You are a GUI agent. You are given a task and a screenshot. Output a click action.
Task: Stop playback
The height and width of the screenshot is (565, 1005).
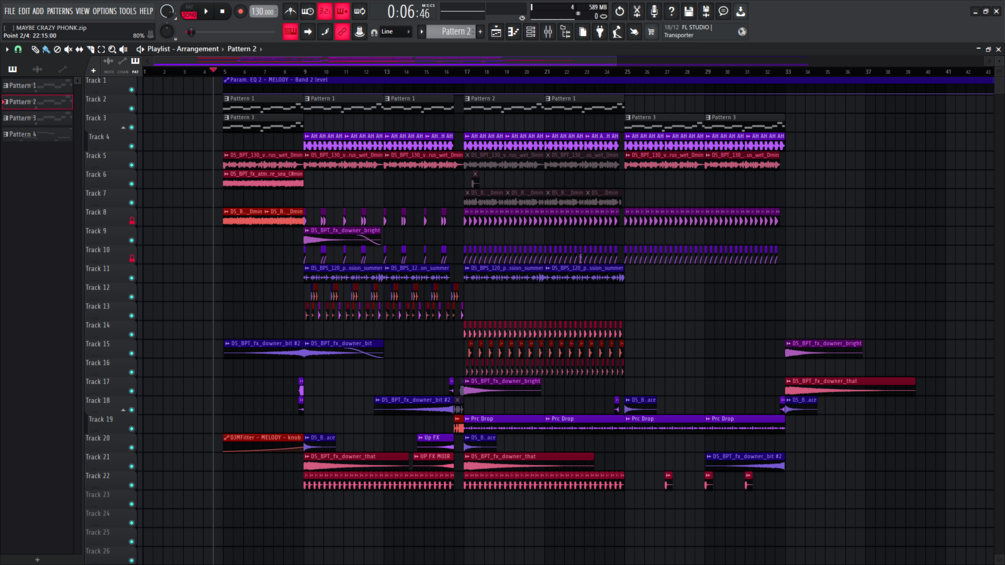[x=222, y=12]
